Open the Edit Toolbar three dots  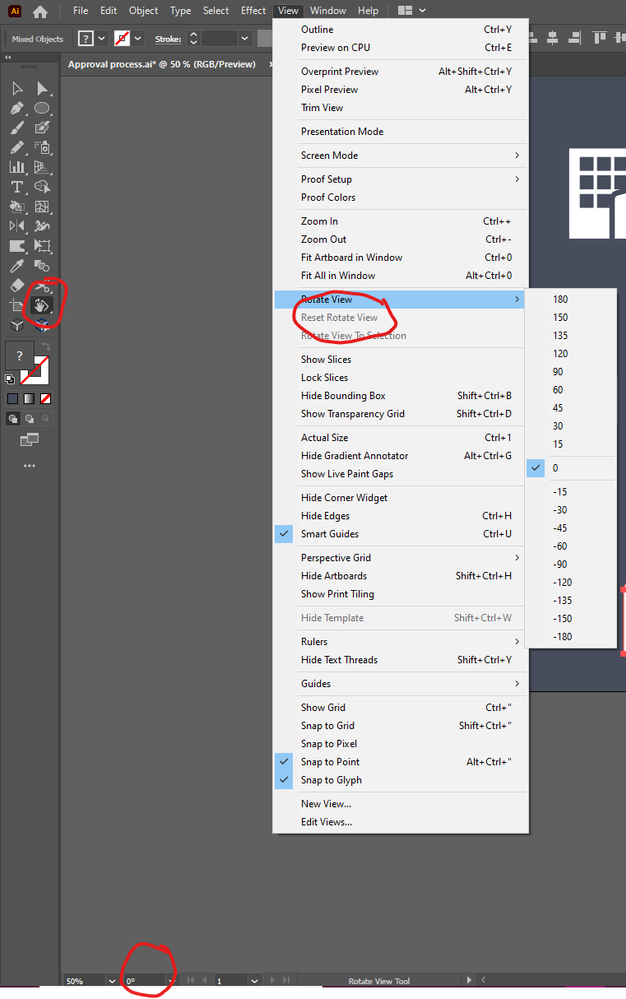(29, 466)
